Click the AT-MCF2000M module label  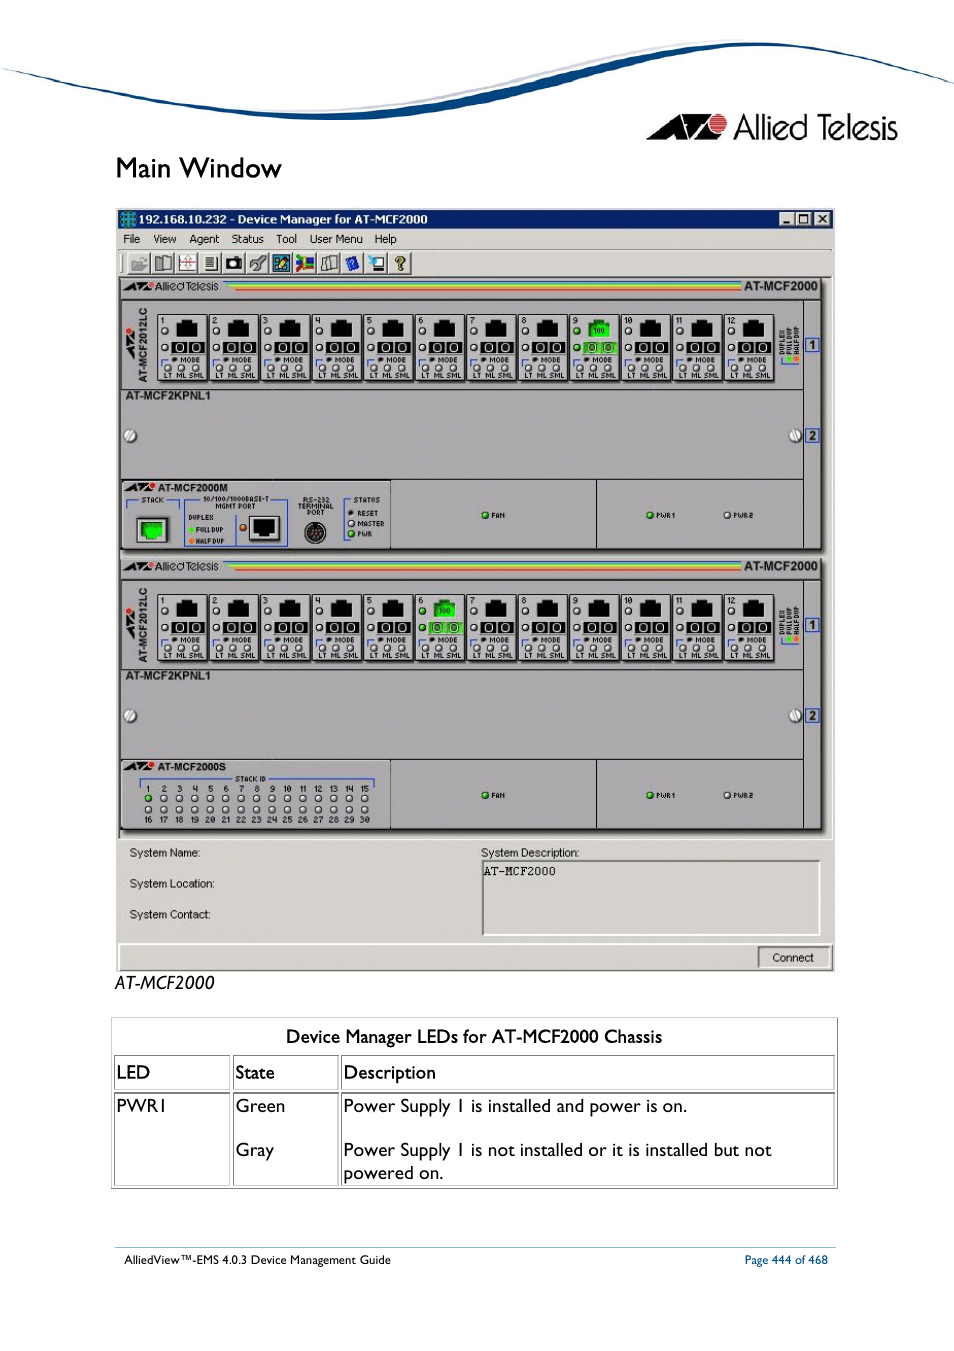pos(192,488)
